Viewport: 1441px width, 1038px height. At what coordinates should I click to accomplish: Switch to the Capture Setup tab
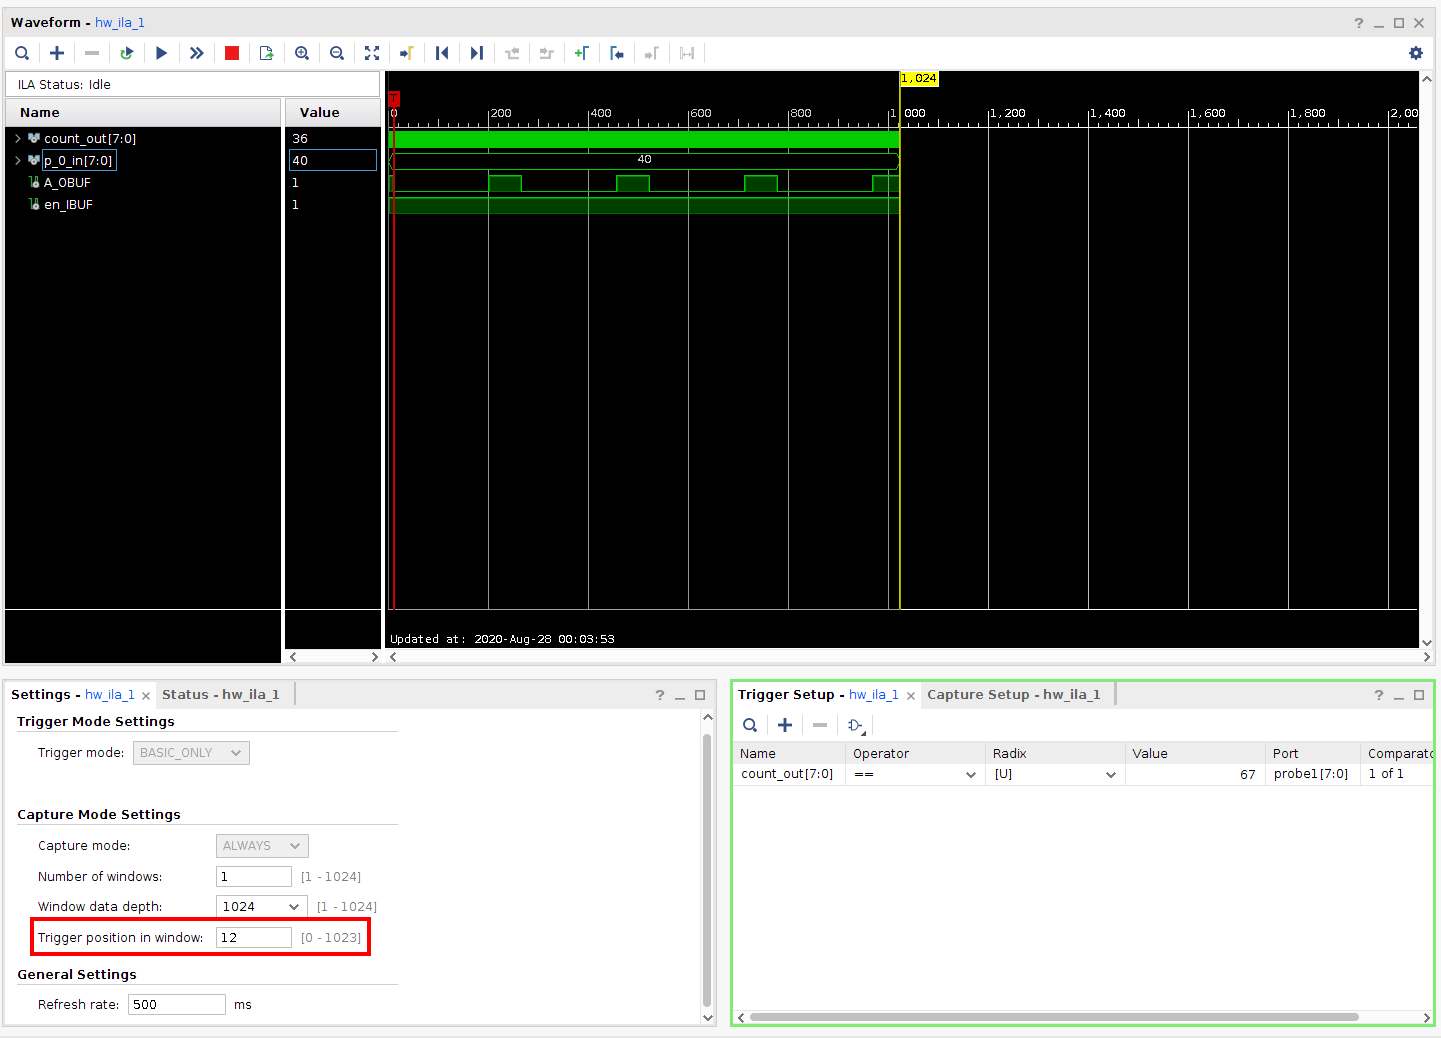(x=1013, y=695)
